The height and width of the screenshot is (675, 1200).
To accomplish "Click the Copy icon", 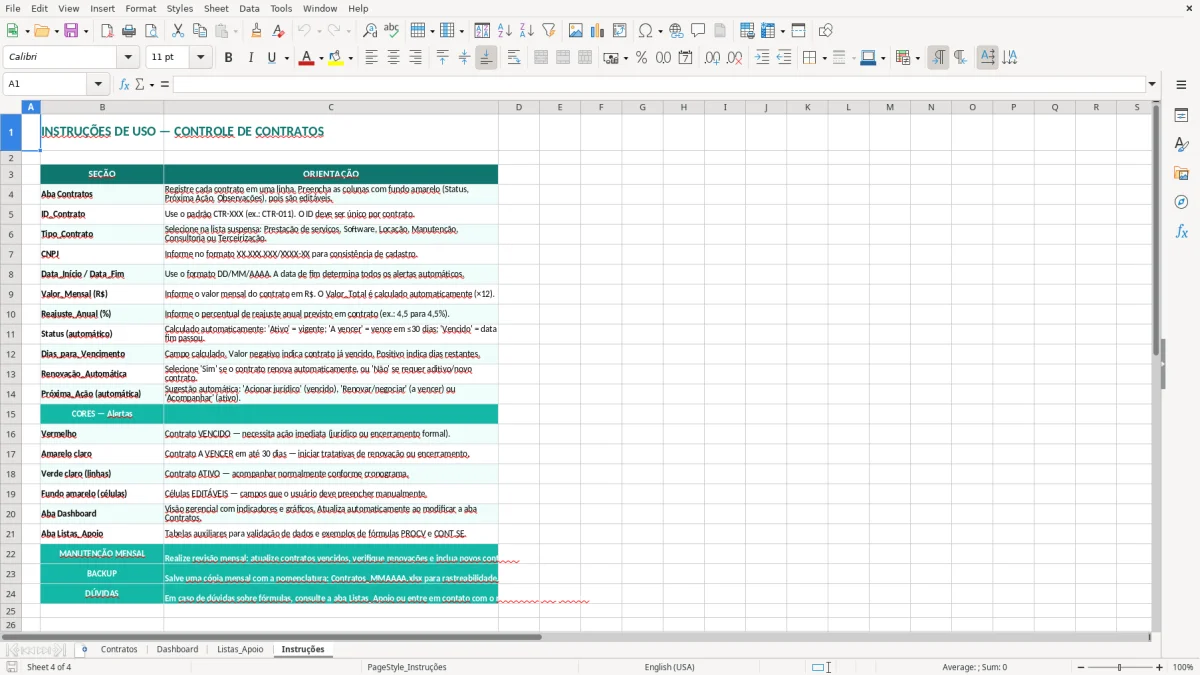I will point(199,31).
